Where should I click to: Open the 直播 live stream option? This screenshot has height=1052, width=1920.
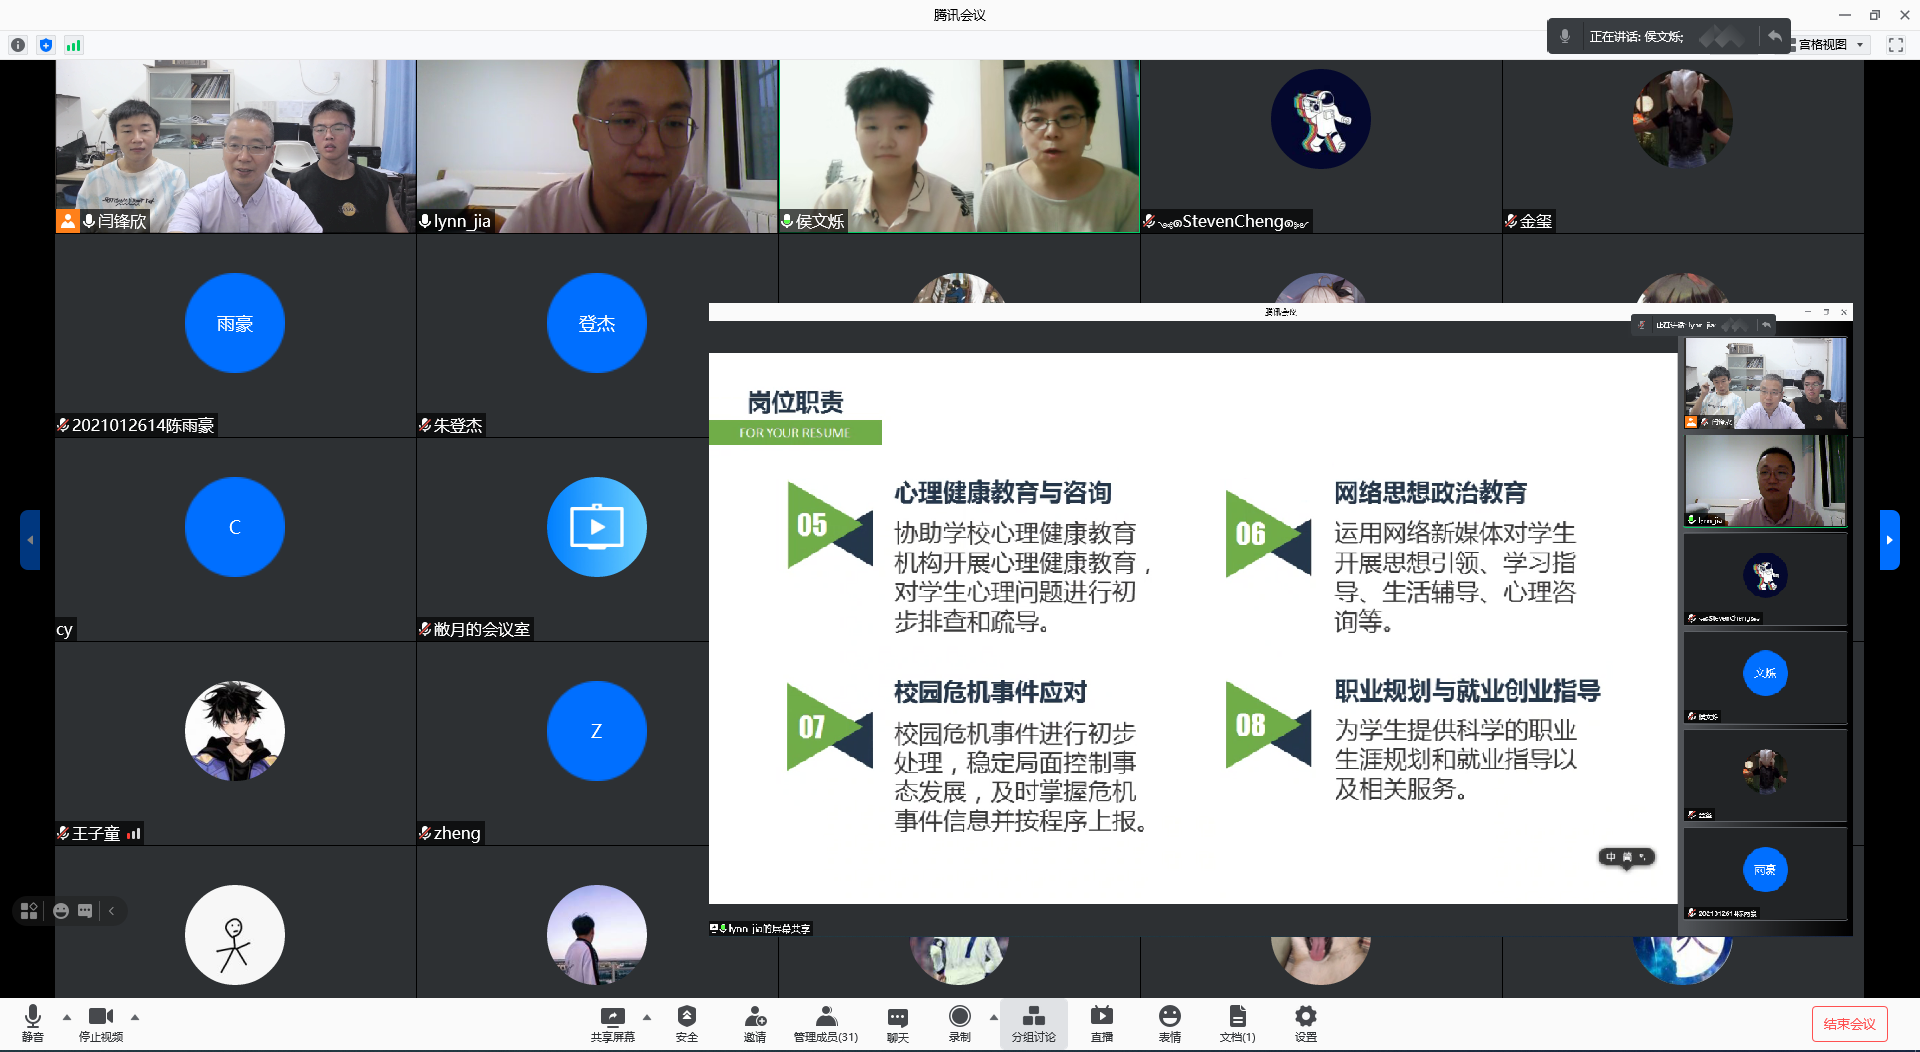[1101, 1023]
